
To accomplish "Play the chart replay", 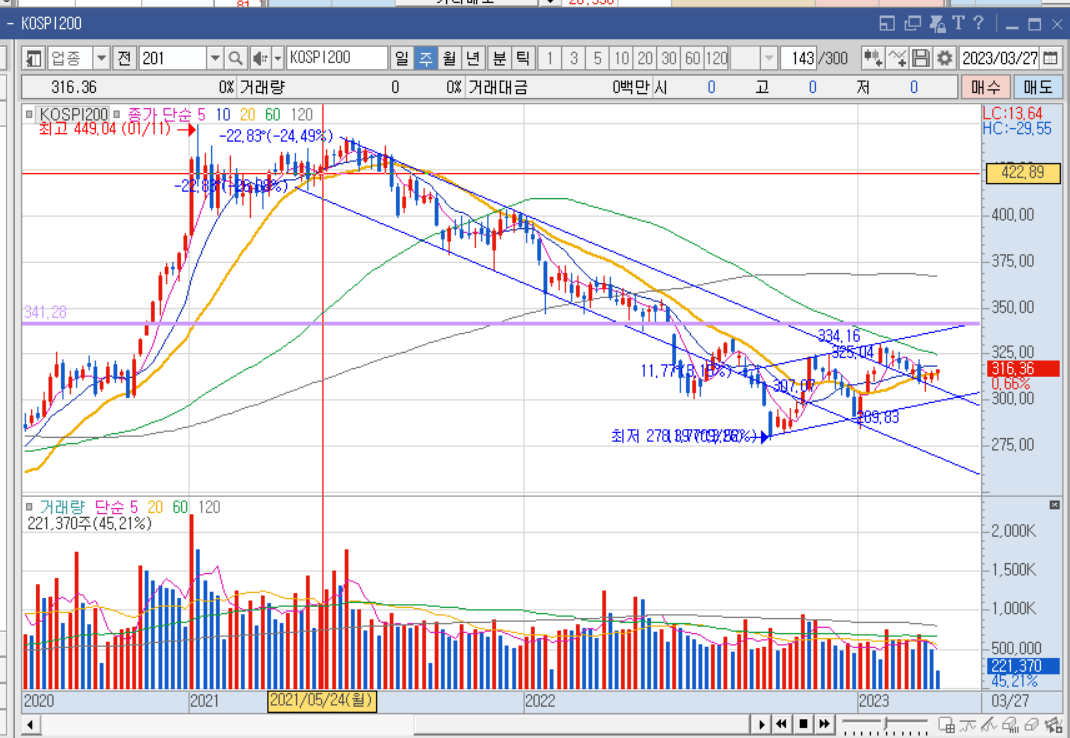I will click(x=761, y=724).
